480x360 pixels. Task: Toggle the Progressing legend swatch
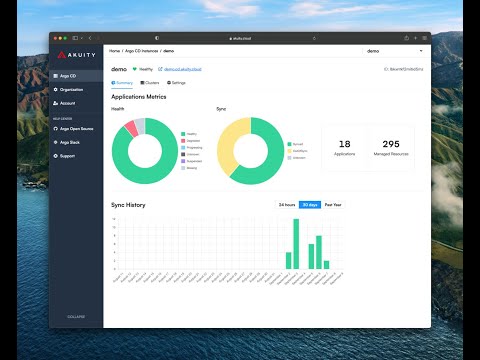pos(183,147)
